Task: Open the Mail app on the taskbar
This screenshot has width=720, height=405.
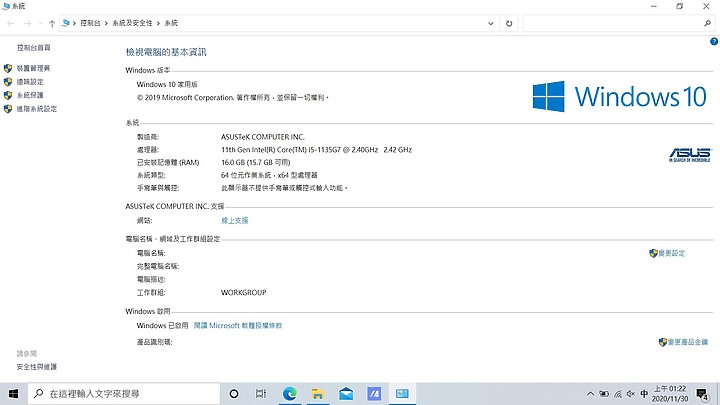Action: coord(346,394)
